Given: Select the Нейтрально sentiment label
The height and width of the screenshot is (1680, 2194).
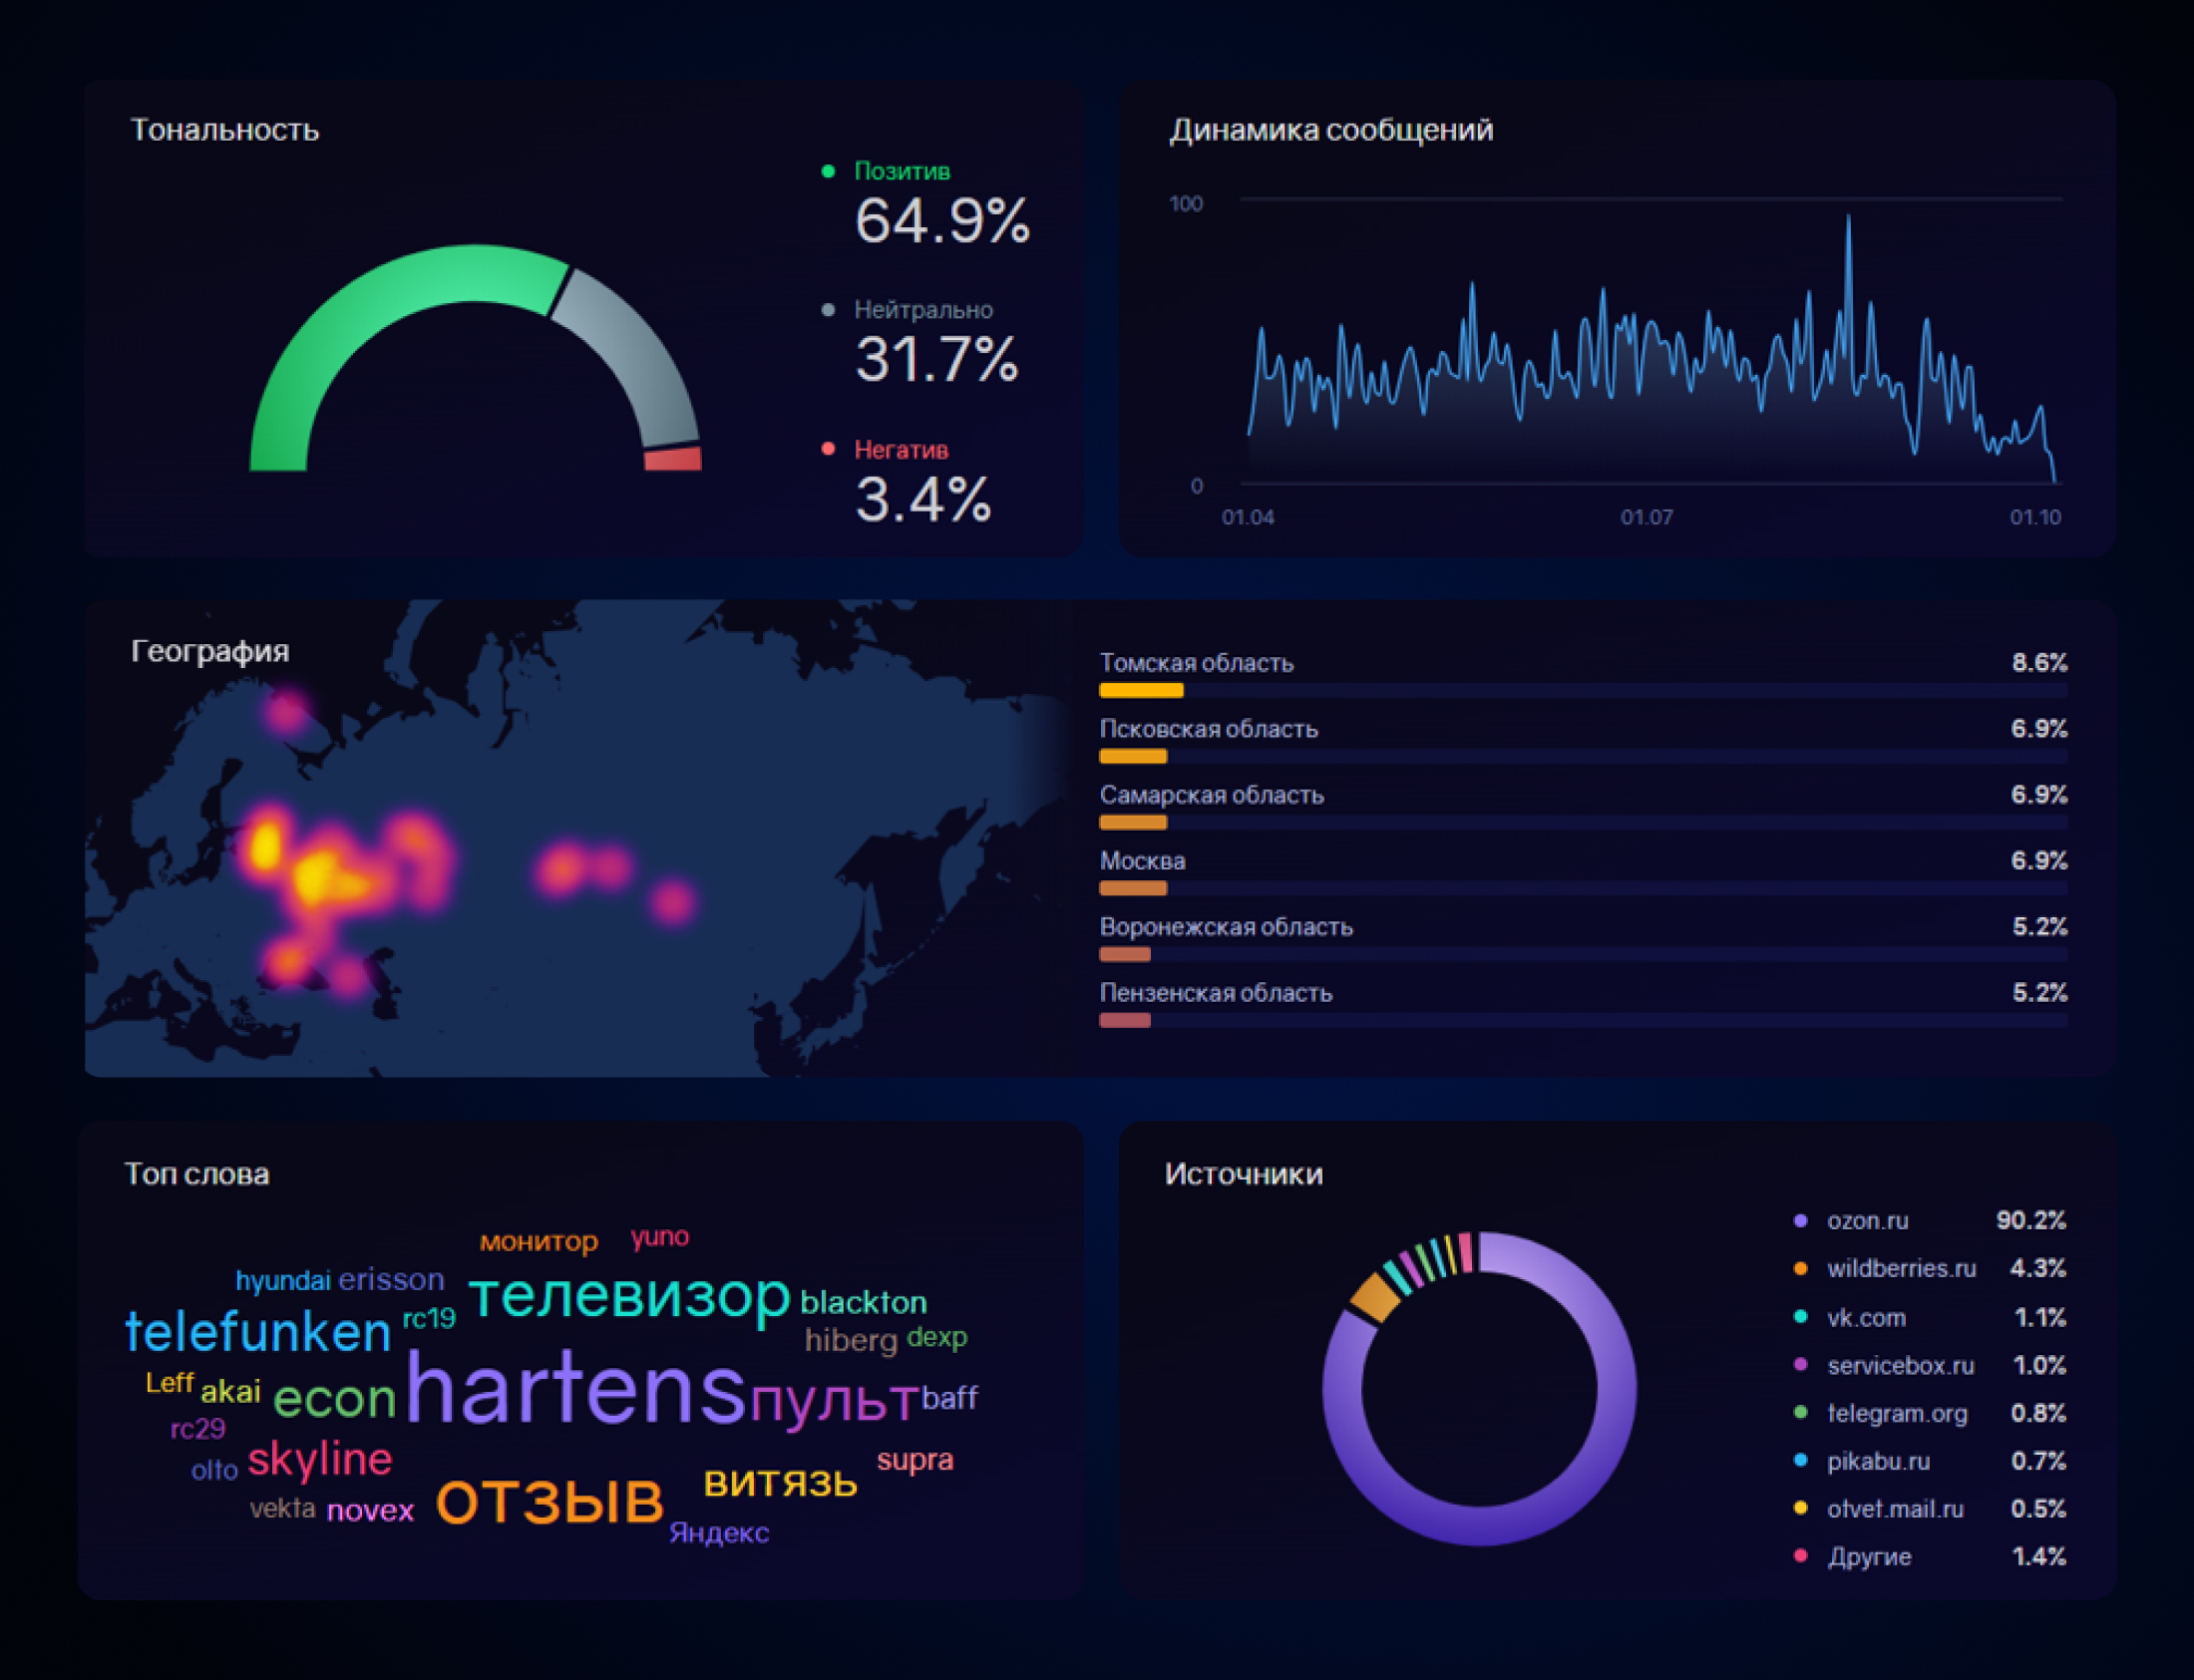Looking at the screenshot, I should [923, 310].
